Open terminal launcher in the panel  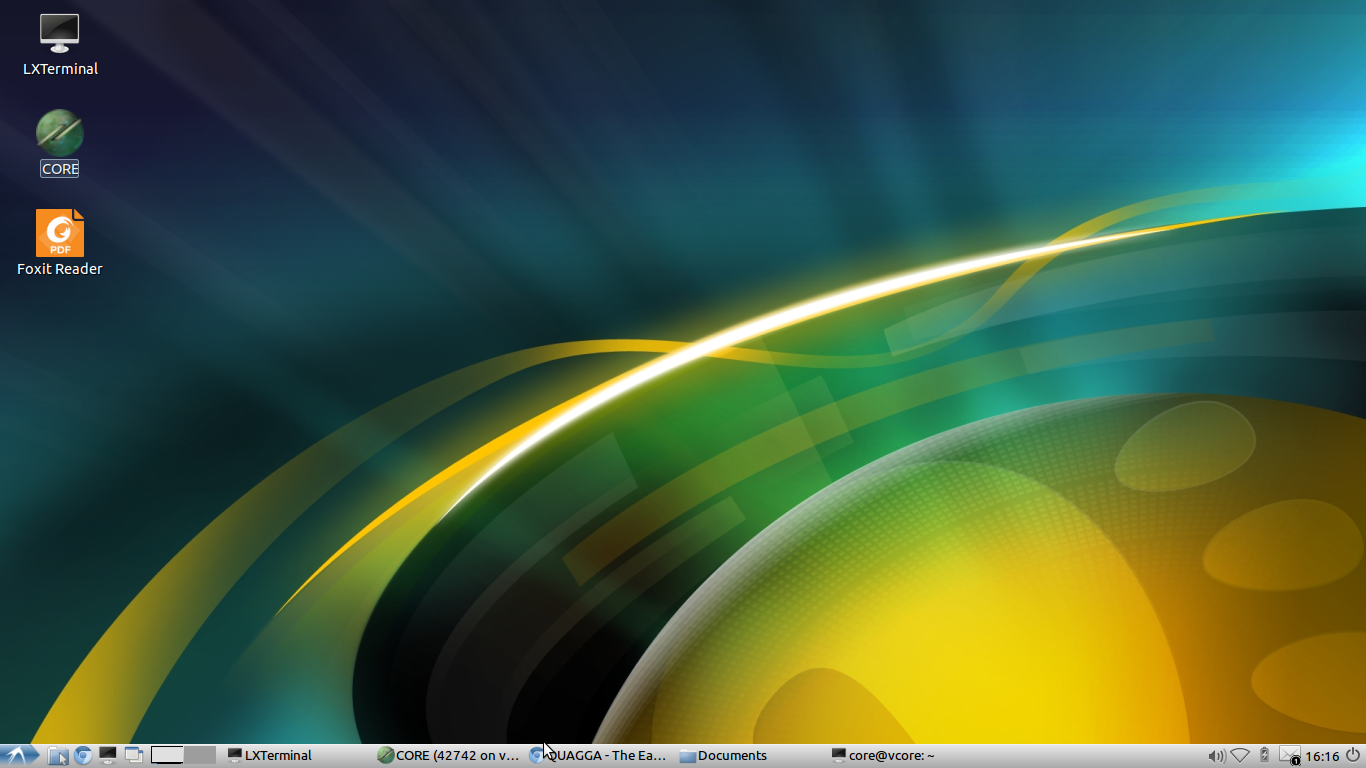tap(108, 756)
